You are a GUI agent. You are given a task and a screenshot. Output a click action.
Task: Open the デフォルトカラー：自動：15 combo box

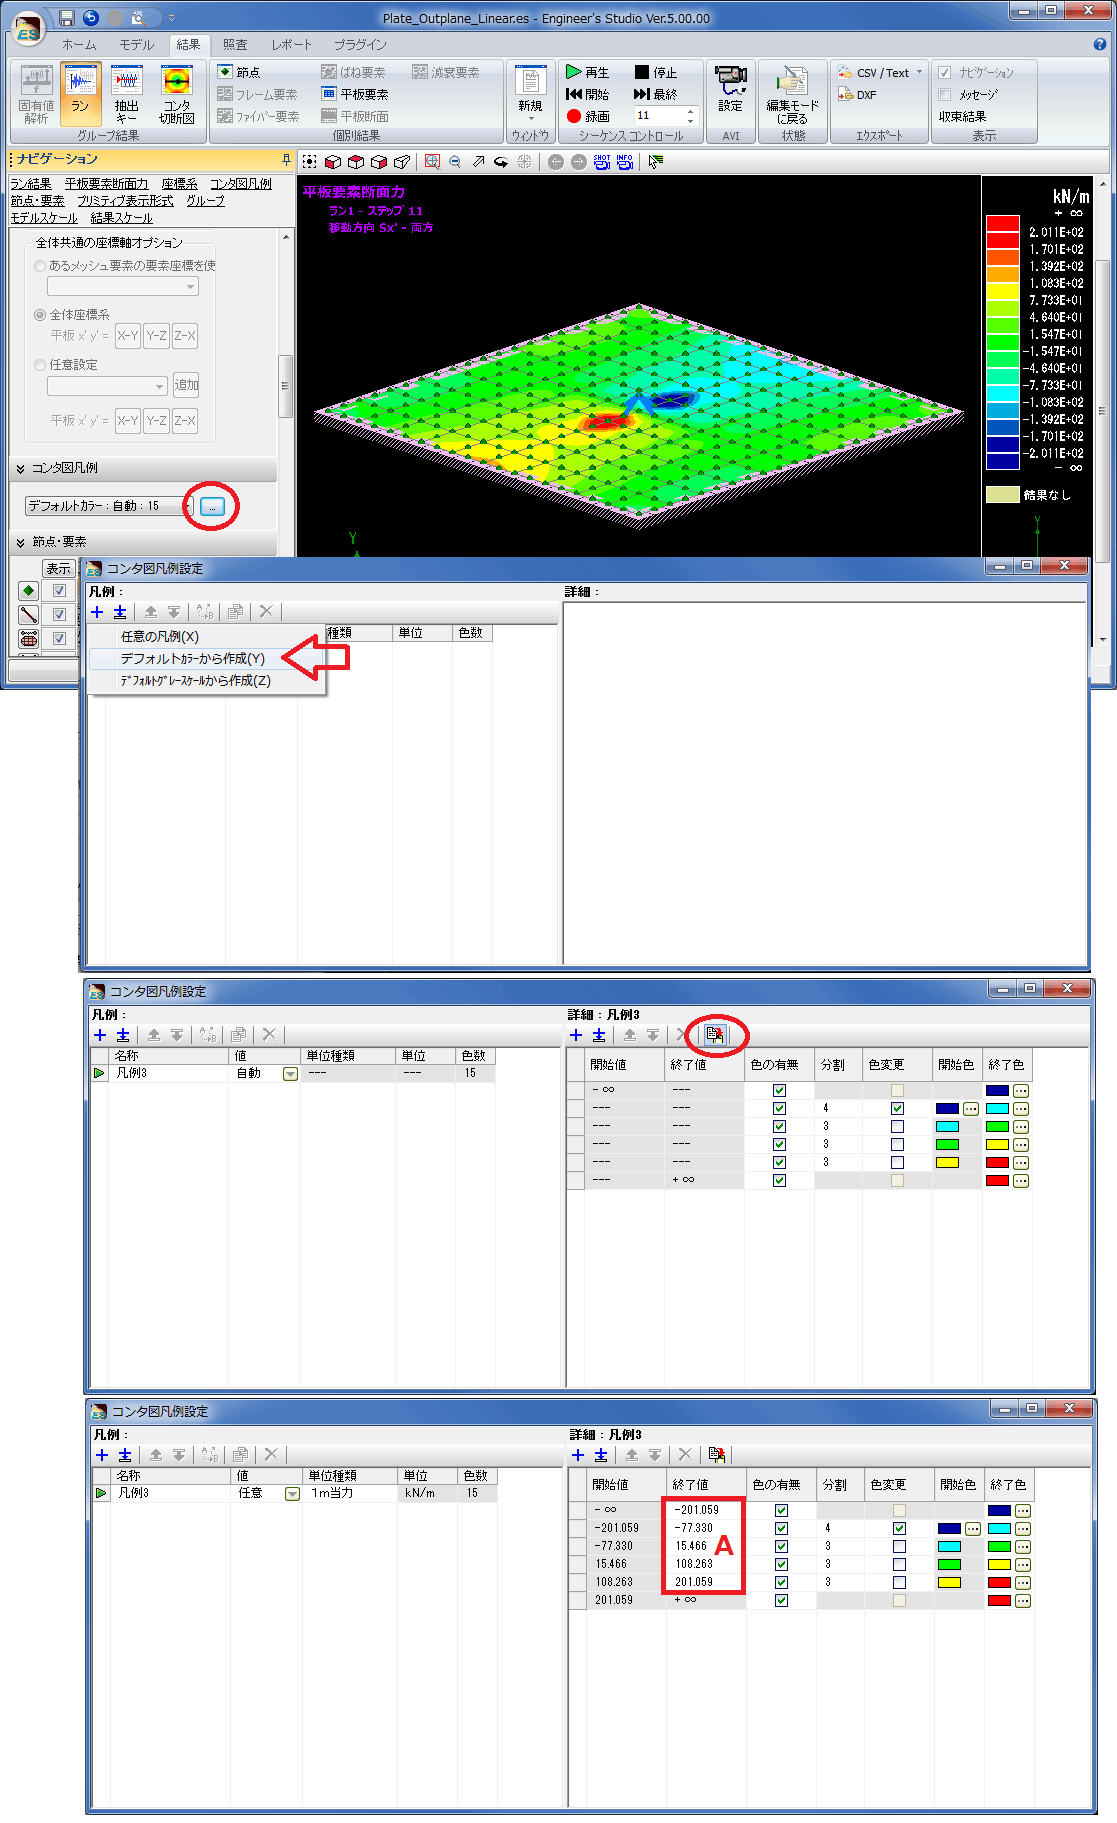pyautogui.click(x=109, y=506)
